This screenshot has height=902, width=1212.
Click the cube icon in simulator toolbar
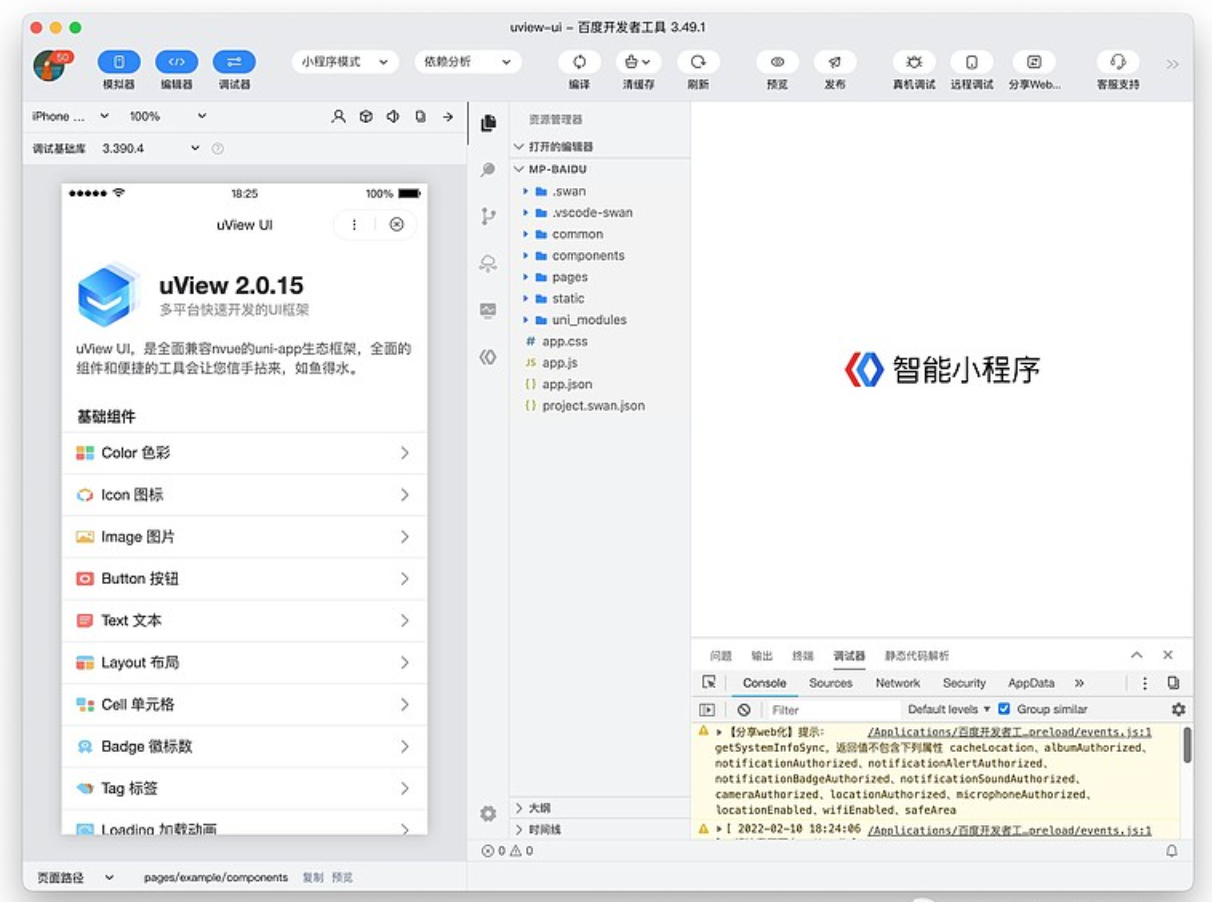[x=366, y=117]
